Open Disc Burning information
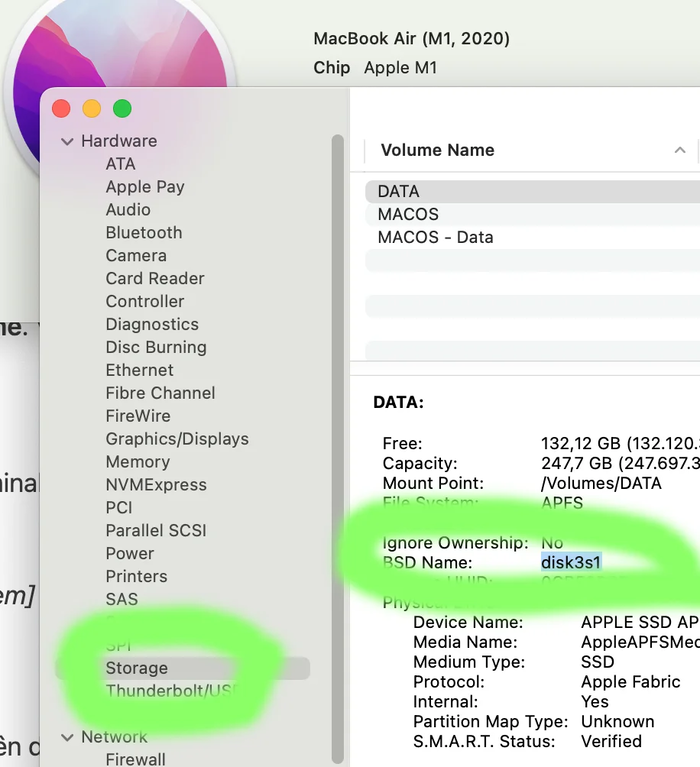Screen dimensions: 700x767 156,348
